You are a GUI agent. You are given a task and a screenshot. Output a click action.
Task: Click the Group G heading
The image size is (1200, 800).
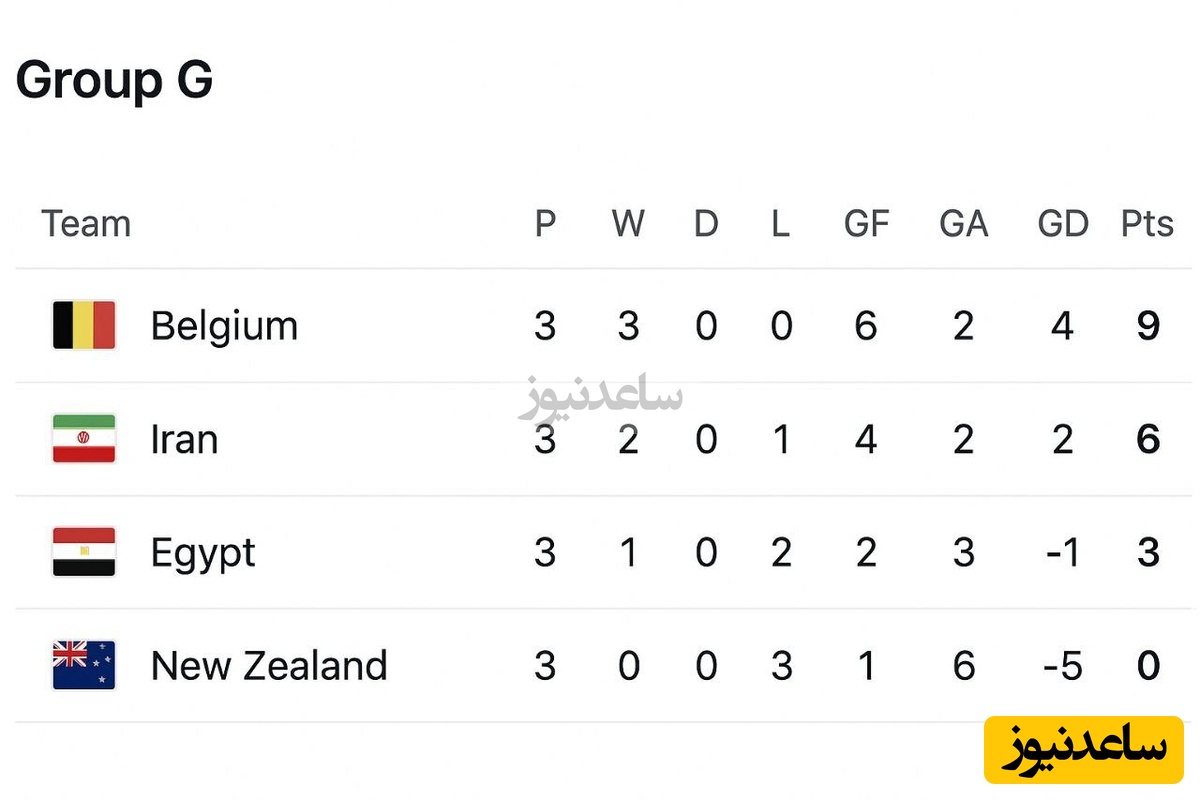point(114,80)
